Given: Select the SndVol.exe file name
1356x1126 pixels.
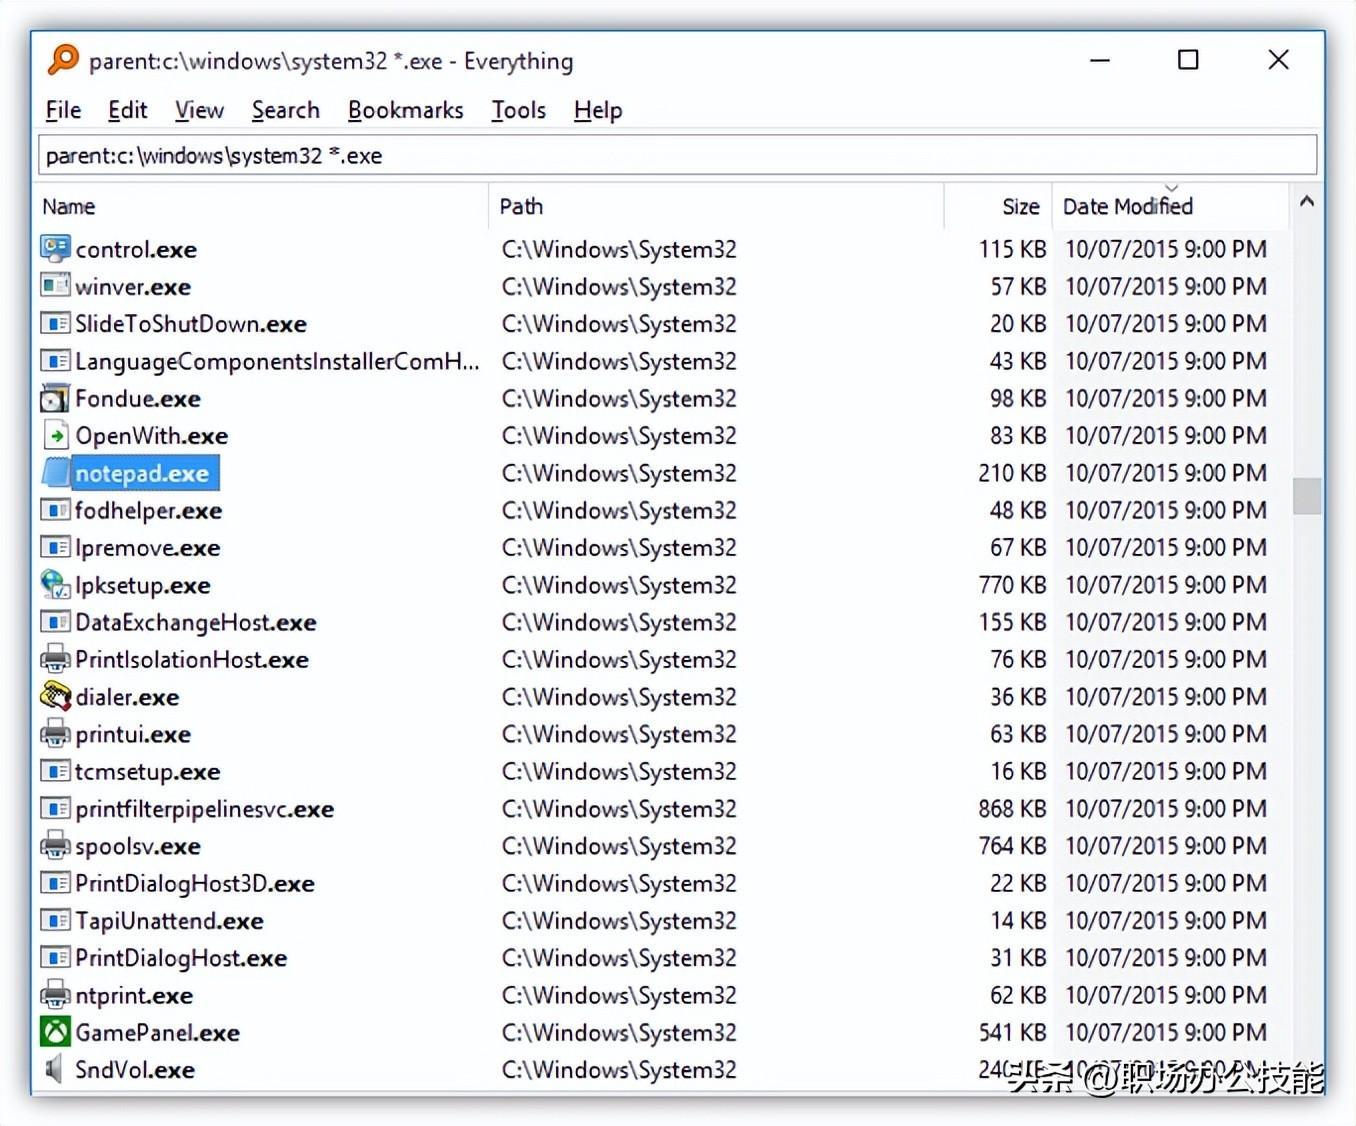Looking at the screenshot, I should click(x=135, y=1070).
